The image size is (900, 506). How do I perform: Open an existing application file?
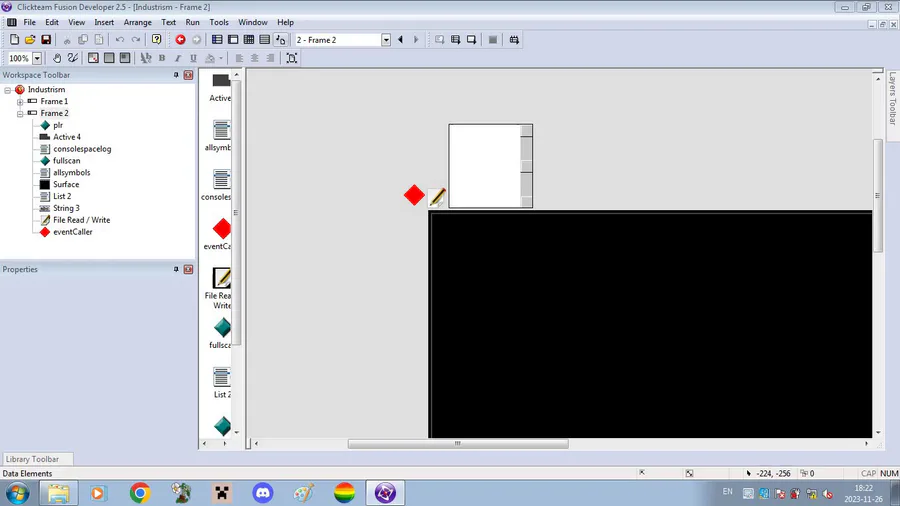tap(30, 40)
